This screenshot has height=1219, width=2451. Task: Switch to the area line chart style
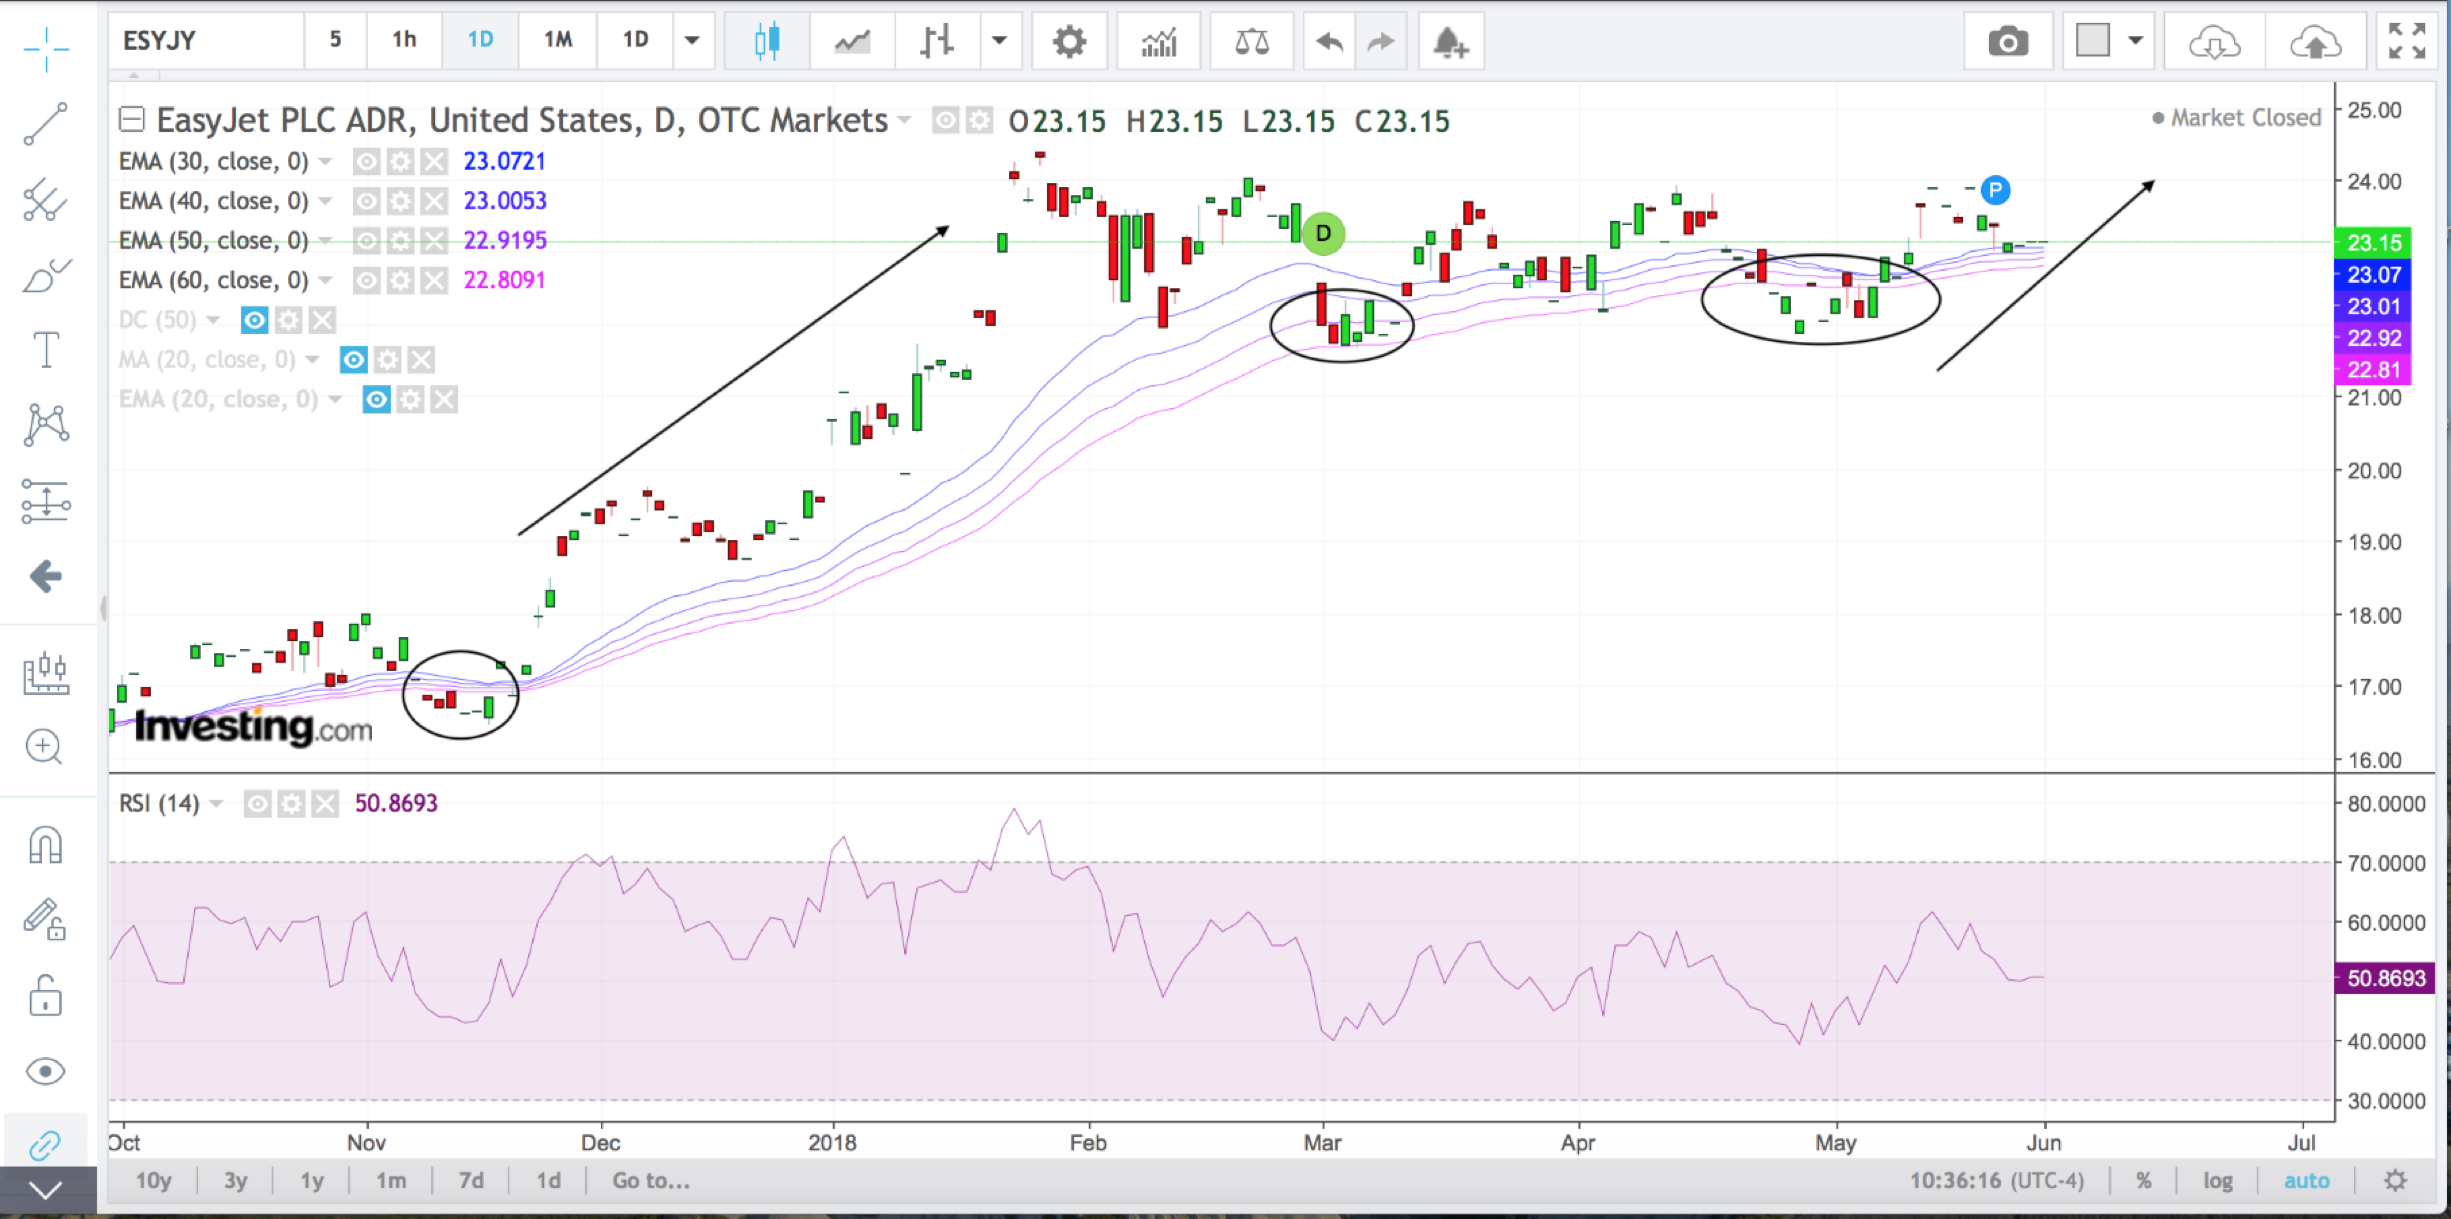[852, 41]
